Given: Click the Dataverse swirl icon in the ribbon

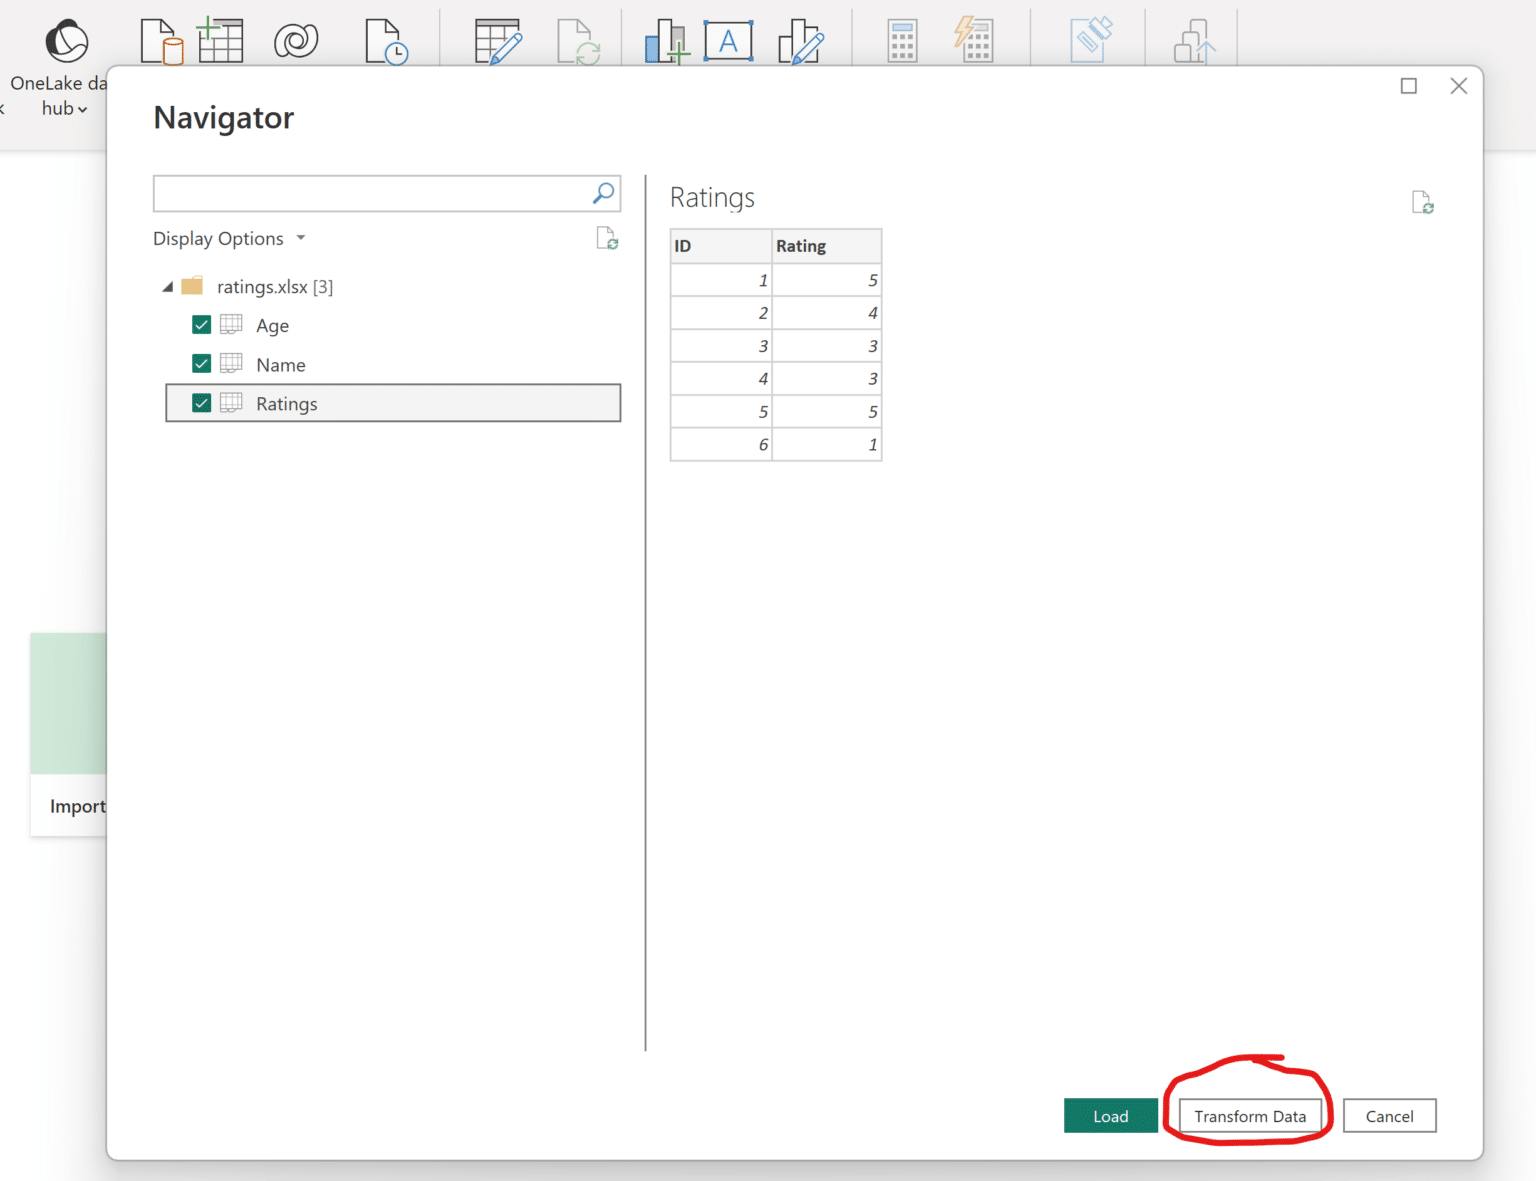Looking at the screenshot, I should point(296,40).
